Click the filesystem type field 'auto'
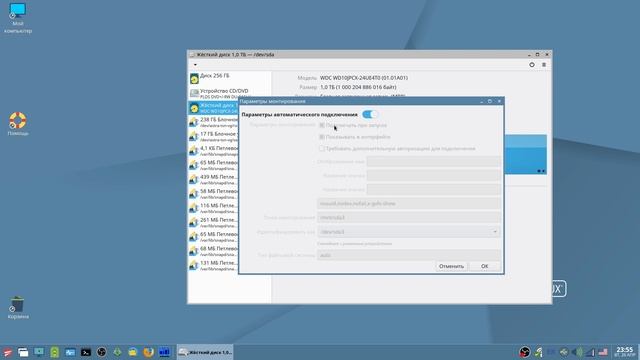The image size is (640, 360). [x=409, y=255]
